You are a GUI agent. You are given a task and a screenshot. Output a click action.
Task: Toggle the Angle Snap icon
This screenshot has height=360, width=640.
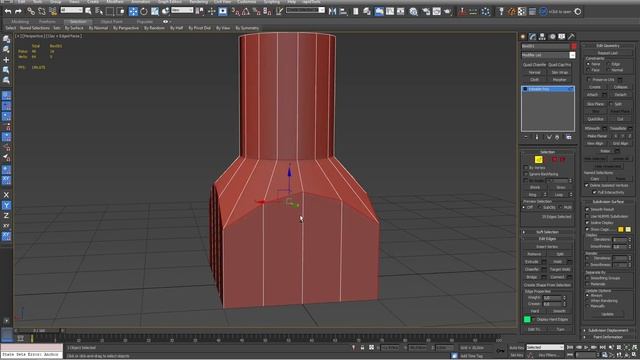[246, 11]
